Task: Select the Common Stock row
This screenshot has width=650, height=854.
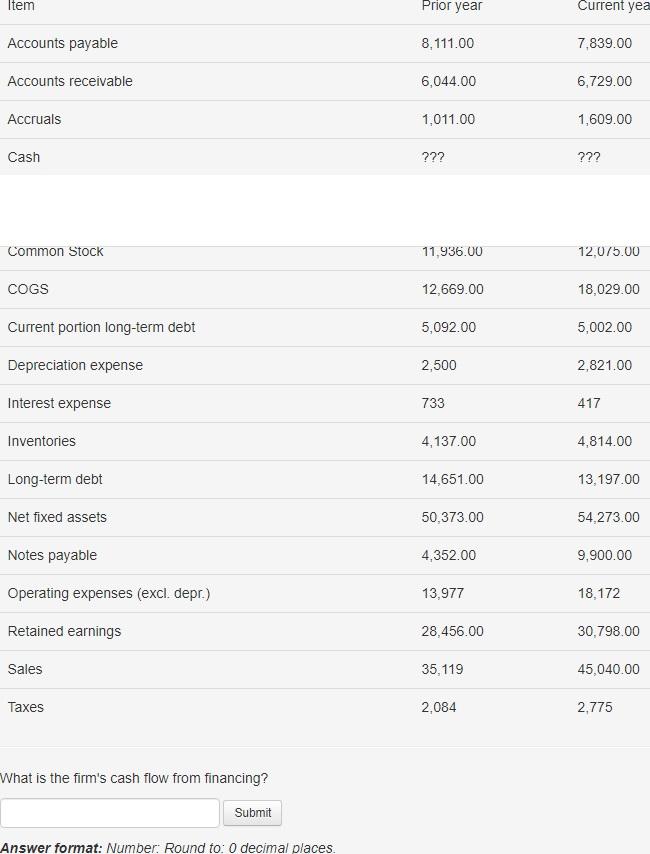Action: (55, 251)
